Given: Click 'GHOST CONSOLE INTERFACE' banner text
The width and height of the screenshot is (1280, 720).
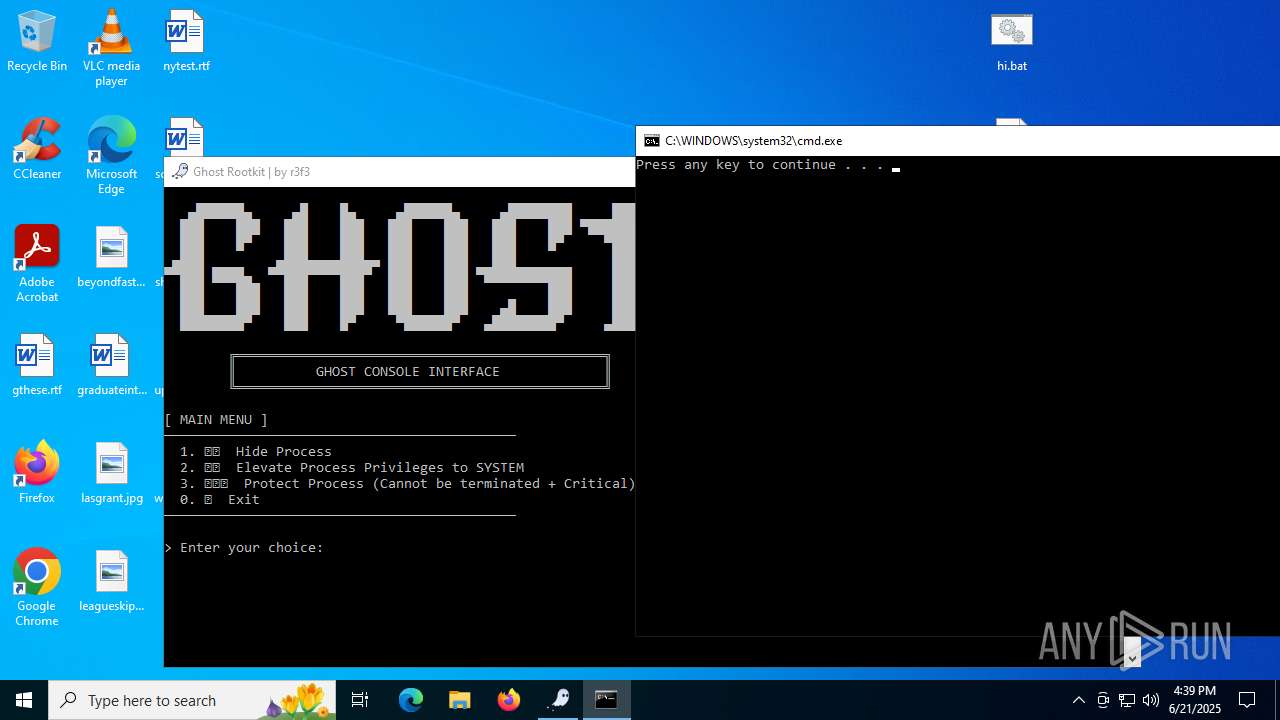Looking at the screenshot, I should (408, 371).
